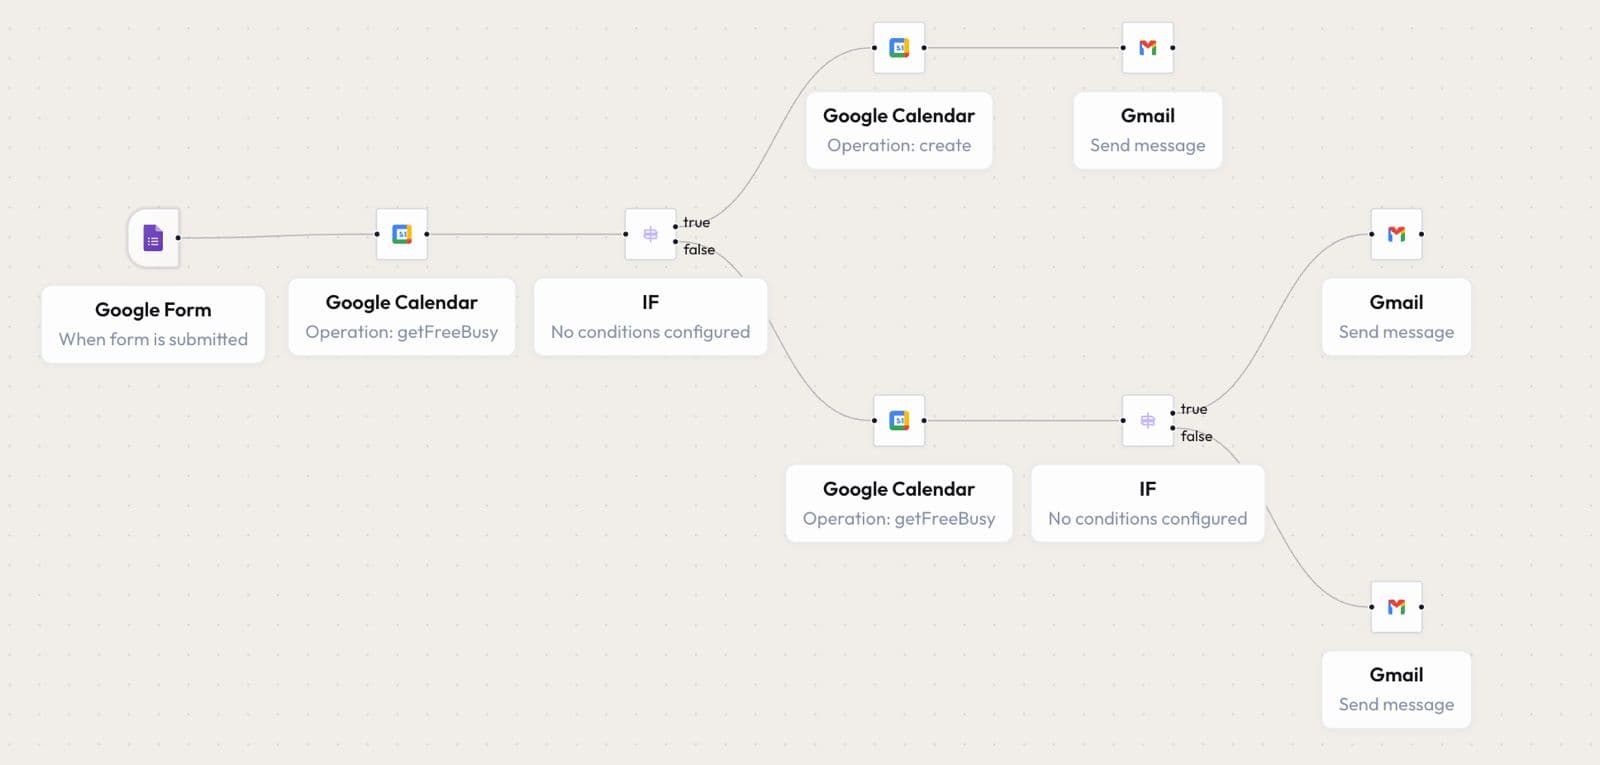Click 'Operation: create' label
The width and height of the screenshot is (1600, 765).
tap(899, 145)
